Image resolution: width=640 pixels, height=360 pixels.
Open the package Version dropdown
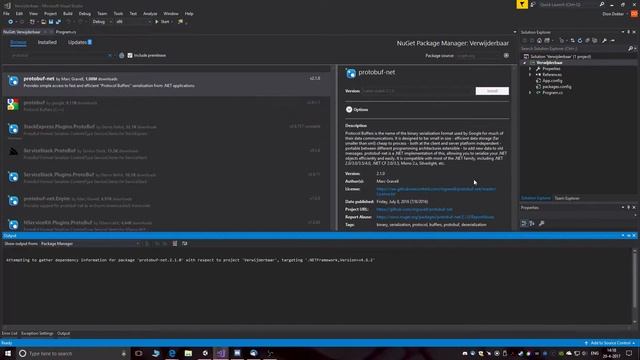(417, 91)
